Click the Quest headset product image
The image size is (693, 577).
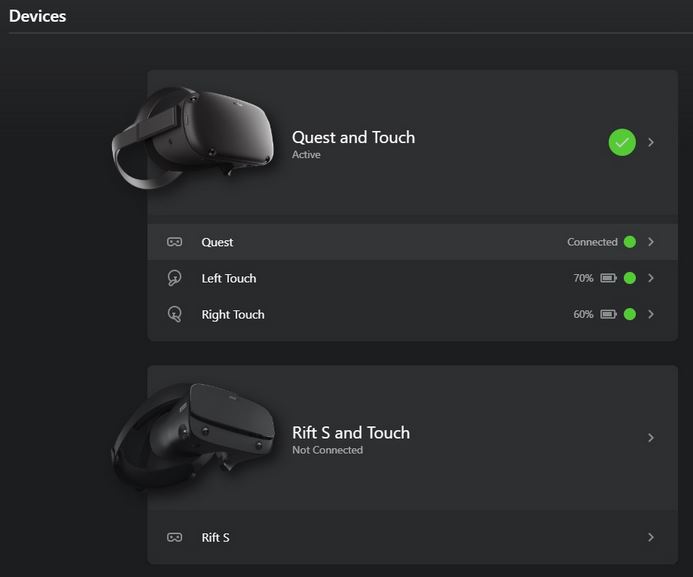[193, 137]
